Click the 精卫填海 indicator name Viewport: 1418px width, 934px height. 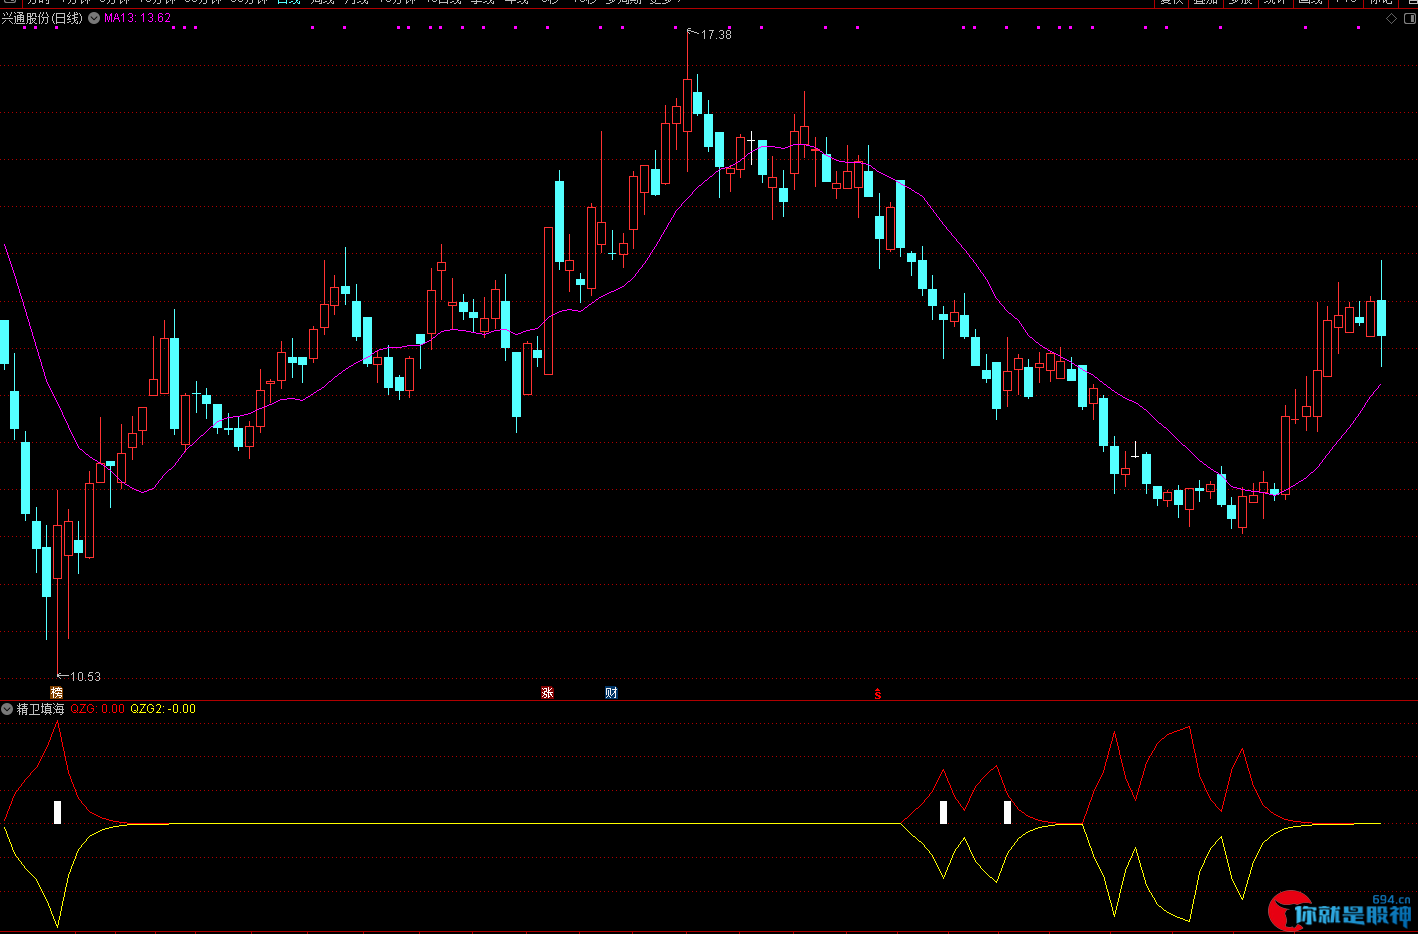pyautogui.click(x=40, y=709)
